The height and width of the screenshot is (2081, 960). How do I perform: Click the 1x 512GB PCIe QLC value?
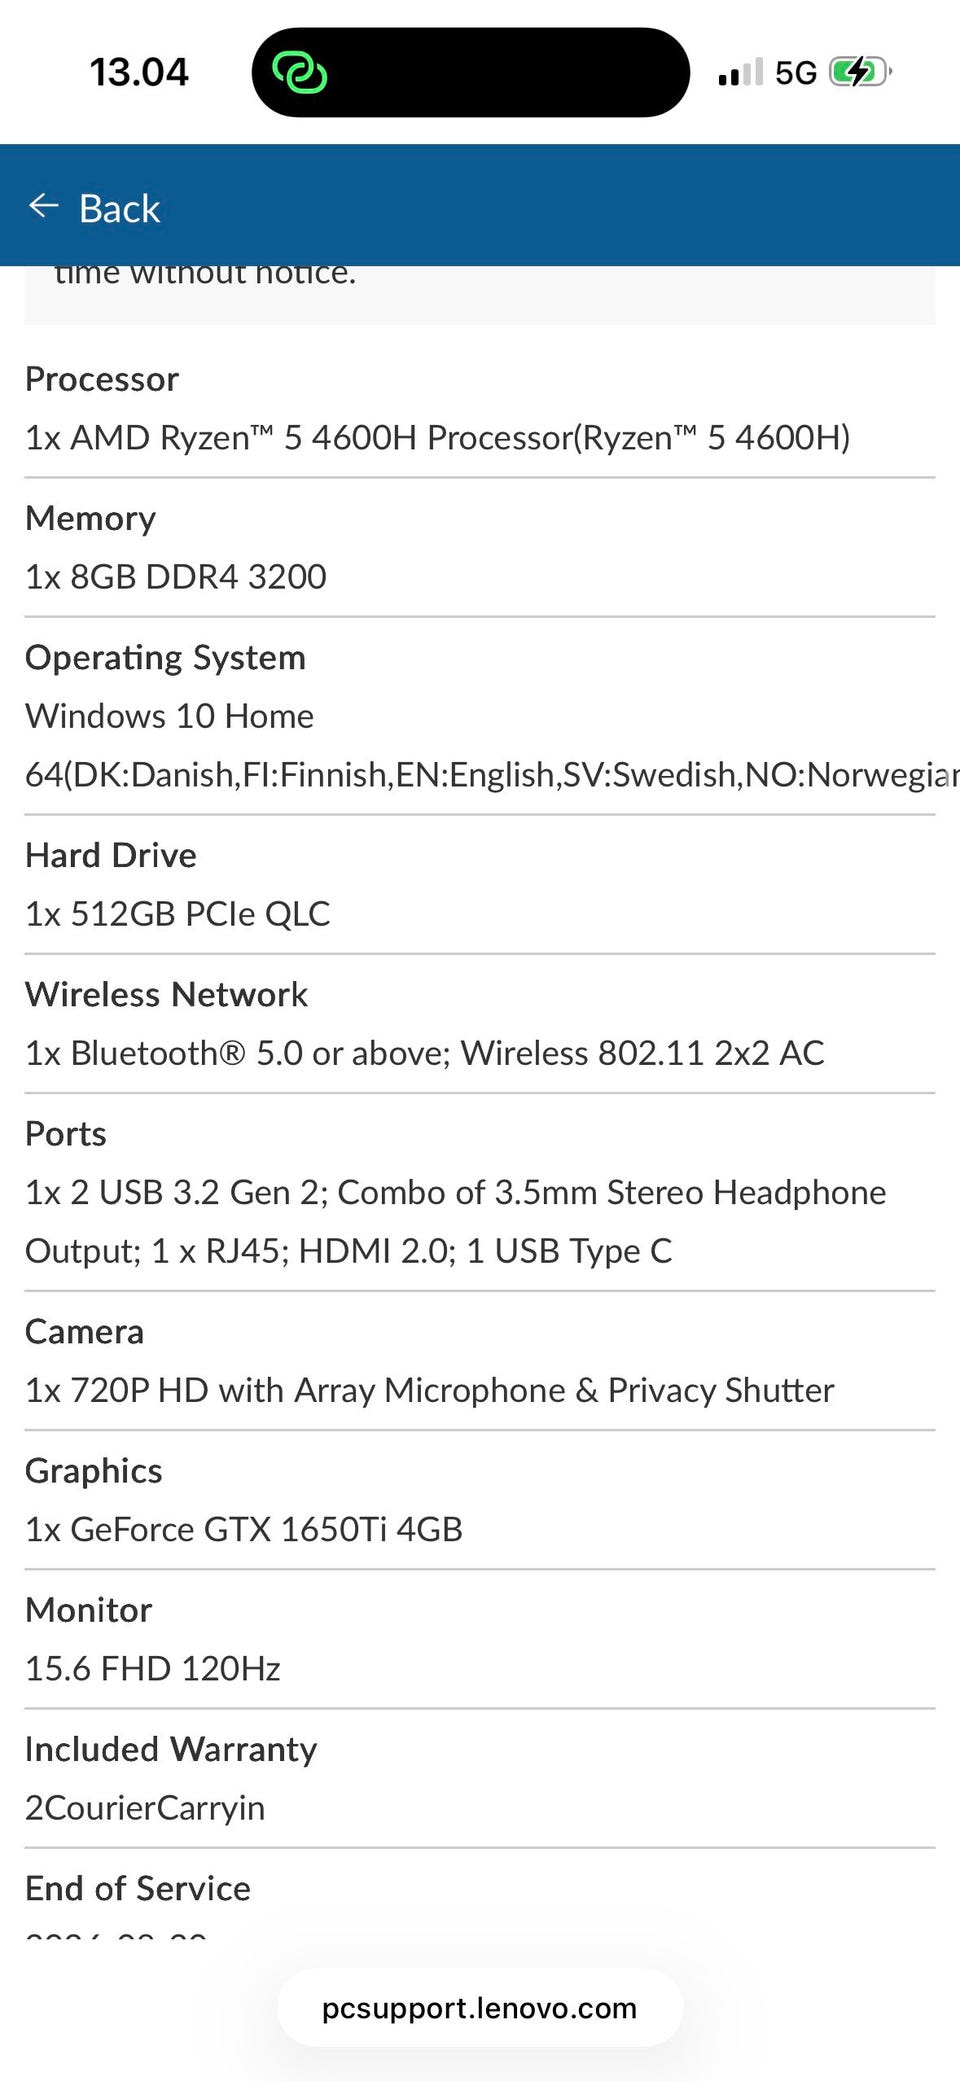tap(178, 914)
